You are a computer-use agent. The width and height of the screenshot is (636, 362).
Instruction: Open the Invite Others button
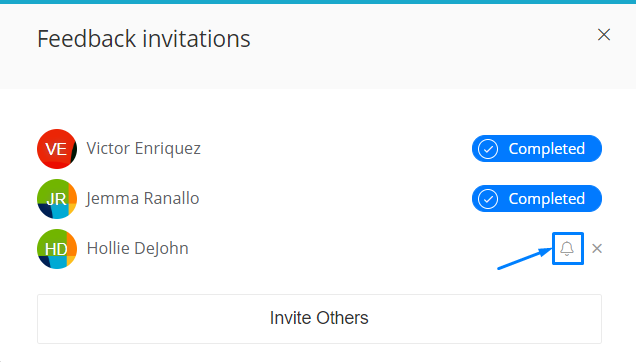tap(319, 319)
